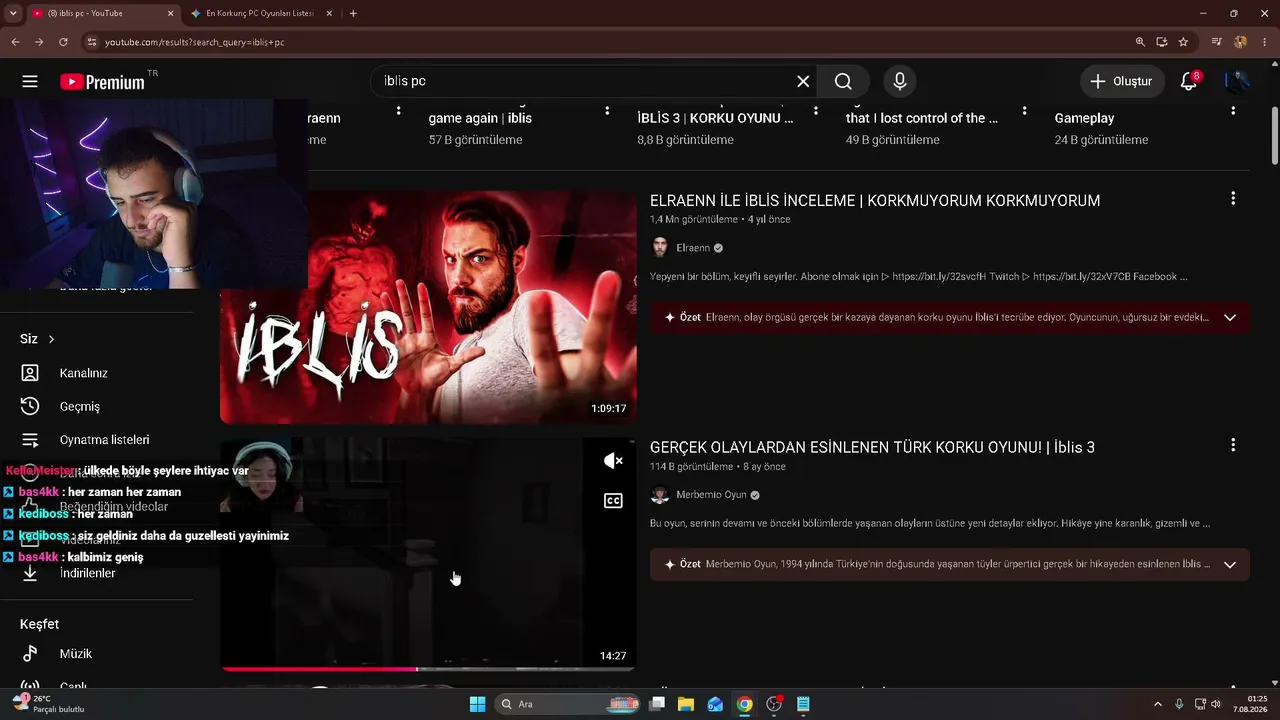The width and height of the screenshot is (1280, 720).
Task: Open the YouTube hamburger guide menu
Action: click(x=30, y=82)
